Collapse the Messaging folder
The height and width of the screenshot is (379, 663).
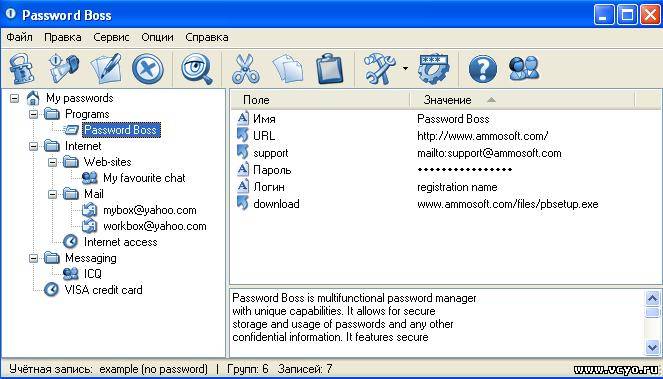click(33, 258)
